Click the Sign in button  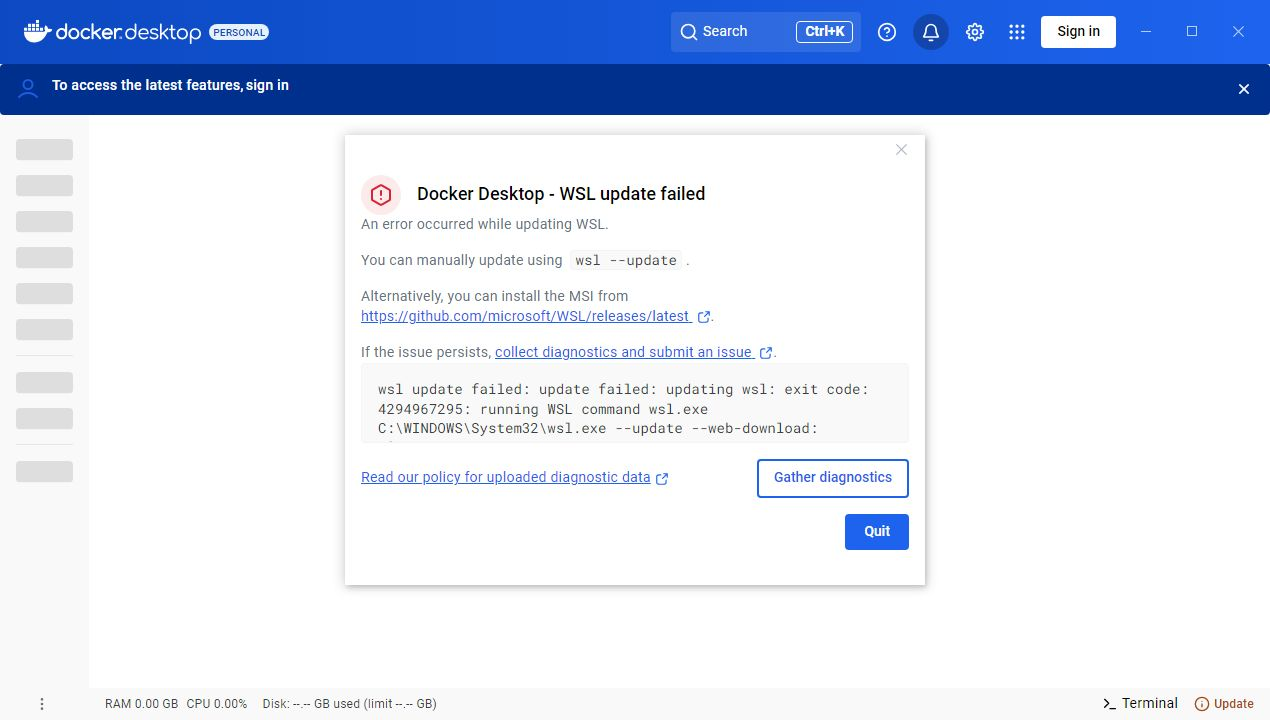pos(1078,31)
